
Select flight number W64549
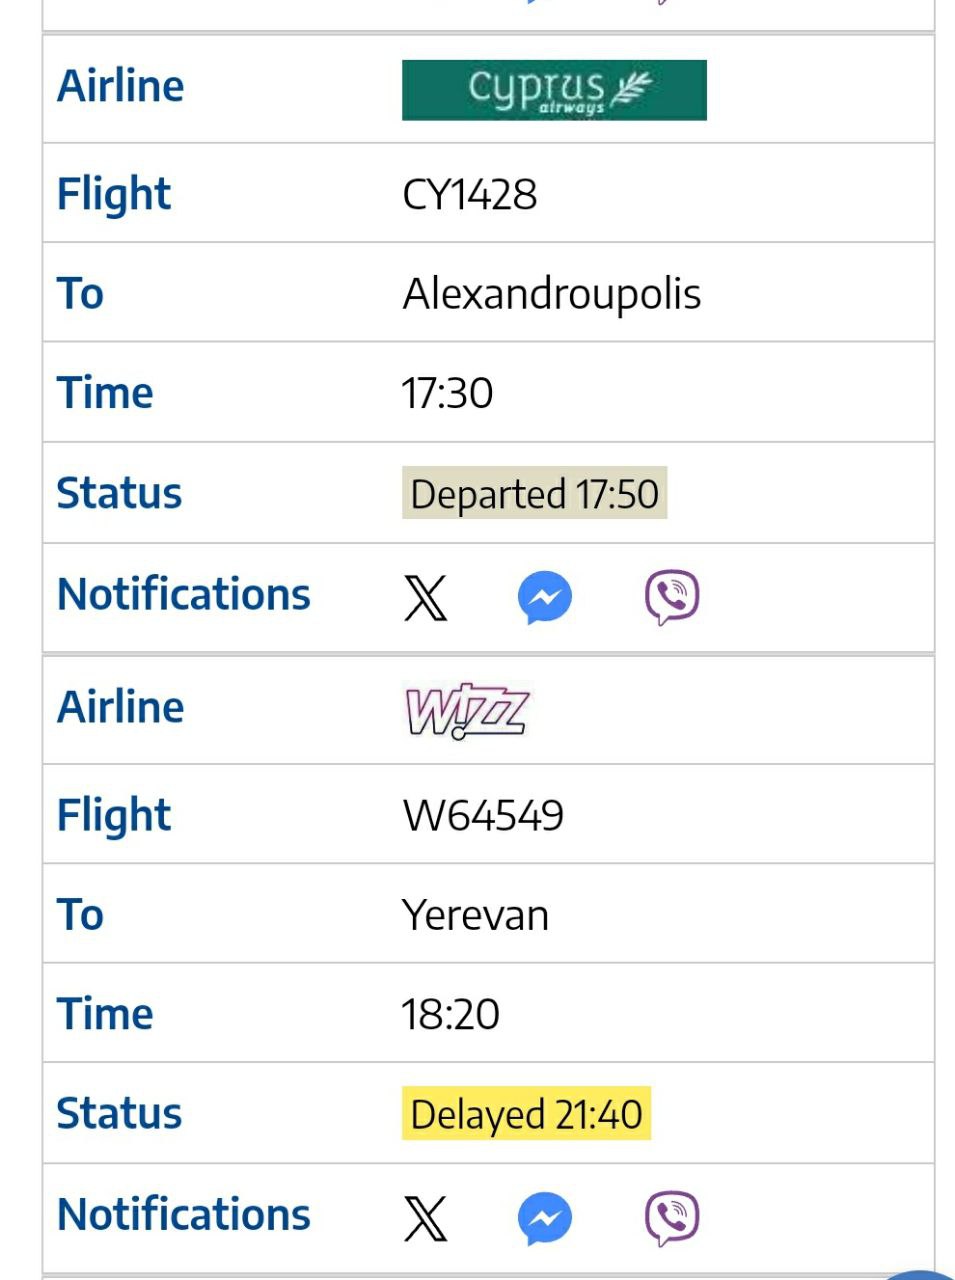pyautogui.click(x=483, y=815)
